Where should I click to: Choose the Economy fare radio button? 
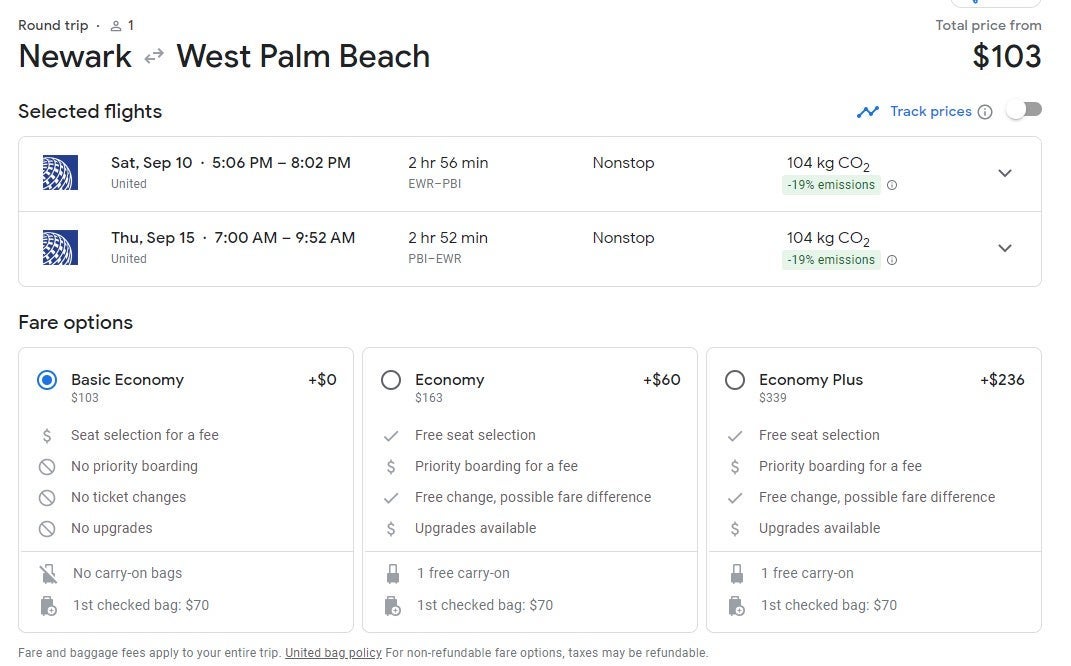pos(391,380)
